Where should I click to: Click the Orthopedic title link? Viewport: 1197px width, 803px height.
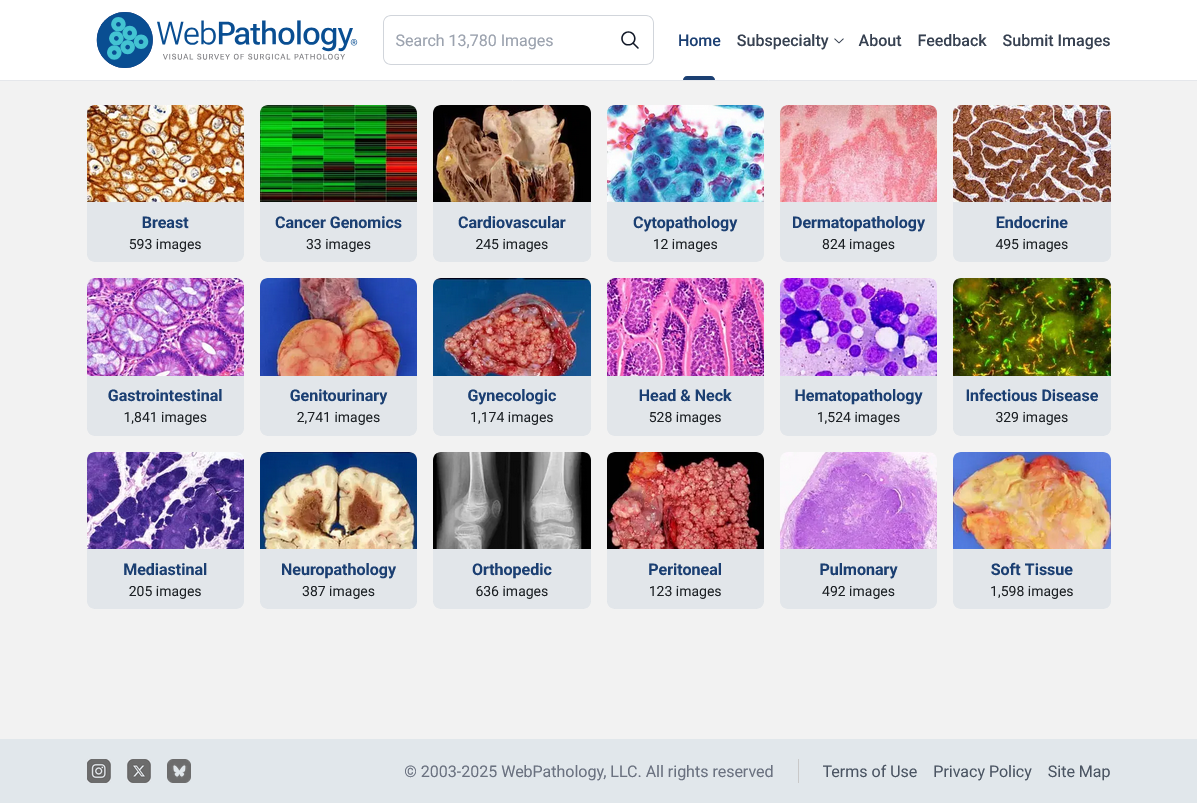511,570
